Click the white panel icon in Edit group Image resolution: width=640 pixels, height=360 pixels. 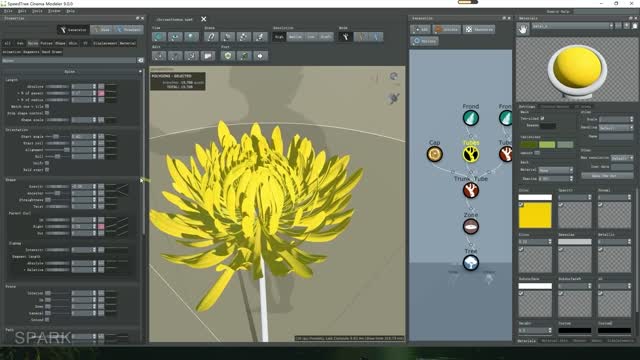[x=207, y=56]
